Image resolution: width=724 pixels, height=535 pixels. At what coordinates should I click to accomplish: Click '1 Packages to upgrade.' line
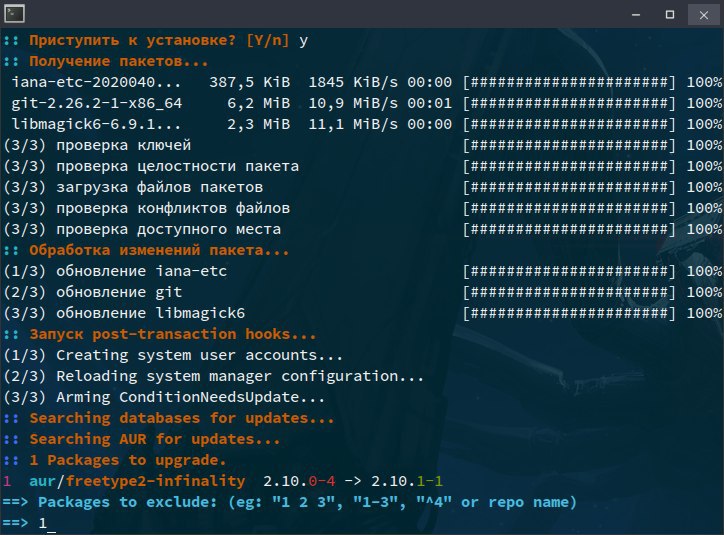coord(128,460)
